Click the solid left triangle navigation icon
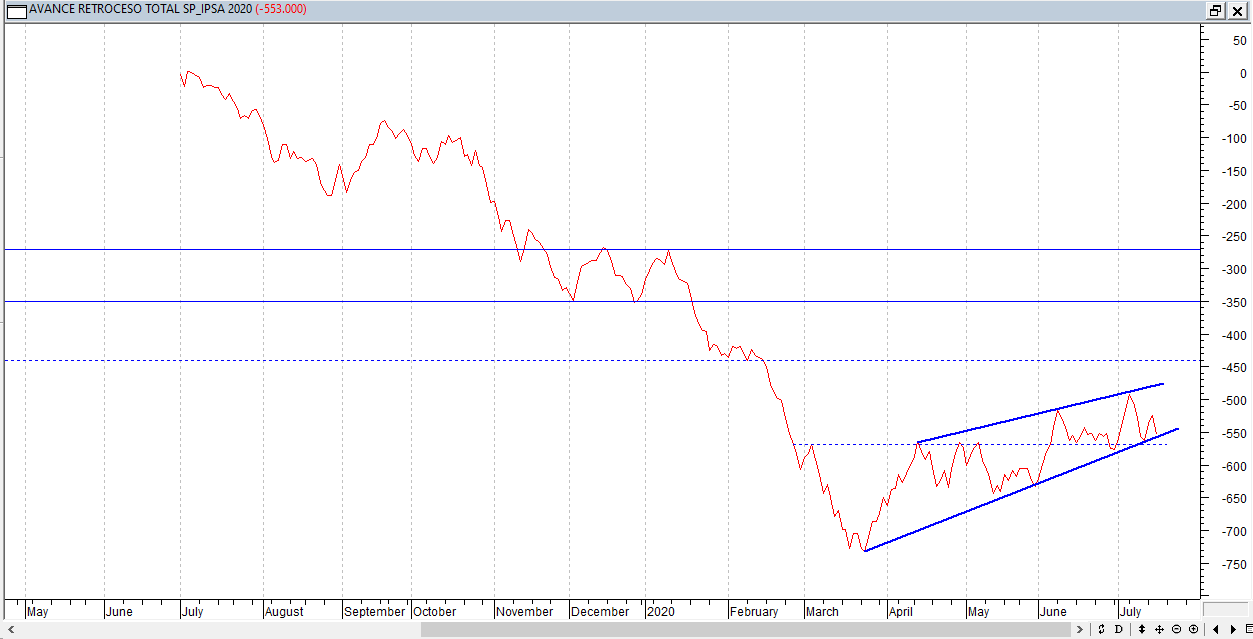 click(x=1216, y=629)
